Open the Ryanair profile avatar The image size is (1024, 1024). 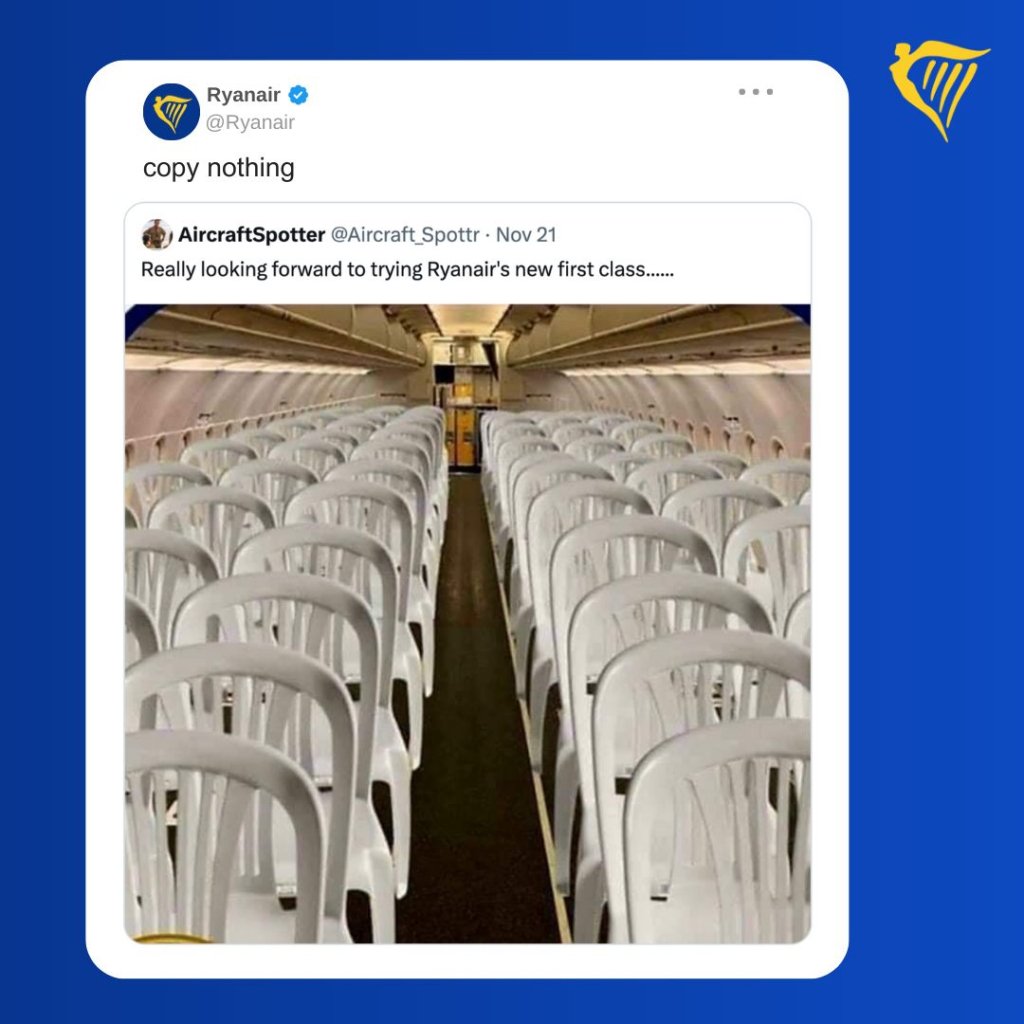click(171, 112)
